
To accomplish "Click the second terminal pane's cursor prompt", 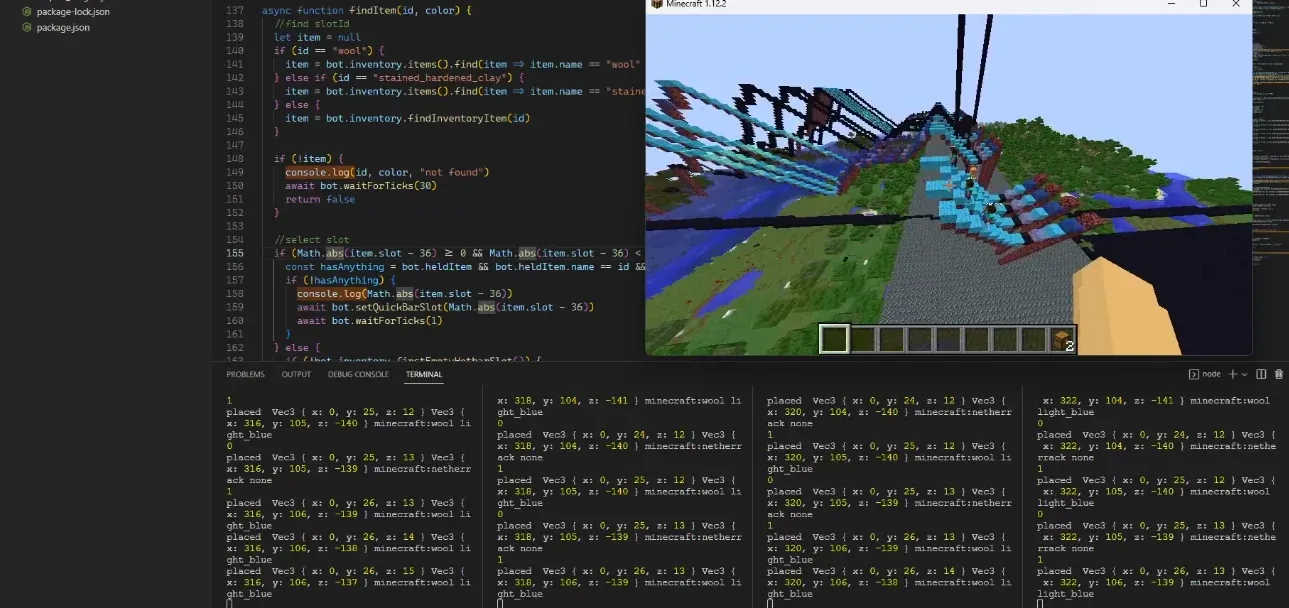I will click(x=500, y=604).
